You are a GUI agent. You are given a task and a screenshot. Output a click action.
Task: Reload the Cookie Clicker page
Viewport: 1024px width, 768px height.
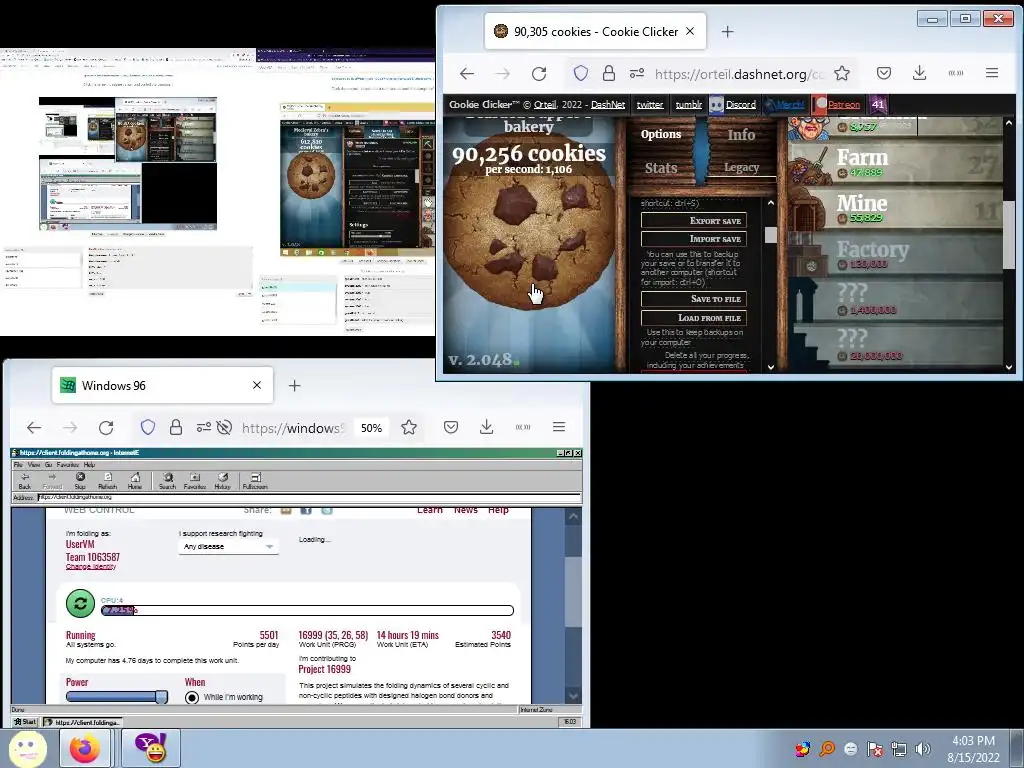[539, 74]
